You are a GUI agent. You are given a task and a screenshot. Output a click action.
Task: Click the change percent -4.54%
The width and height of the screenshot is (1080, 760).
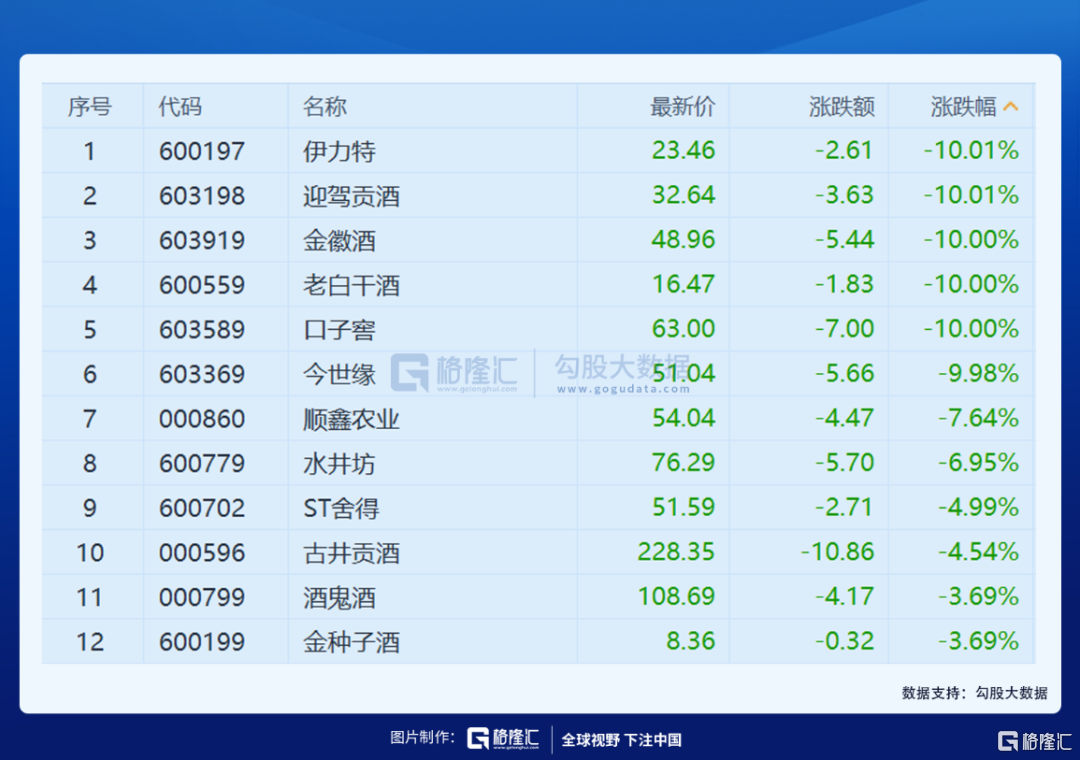tap(978, 552)
